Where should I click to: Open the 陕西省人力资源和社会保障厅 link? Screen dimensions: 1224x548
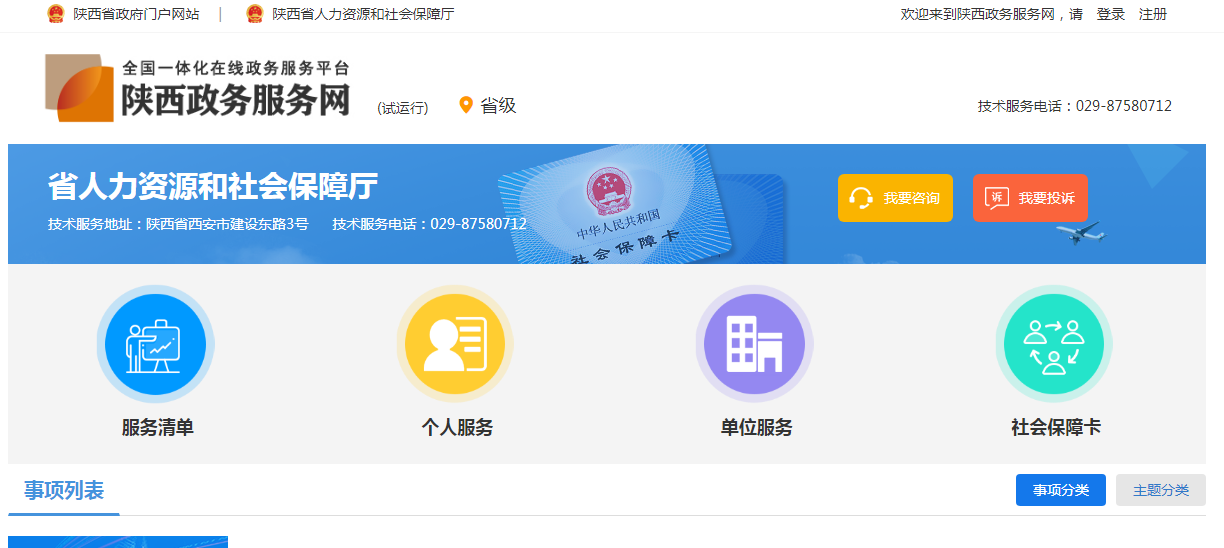coord(363,14)
